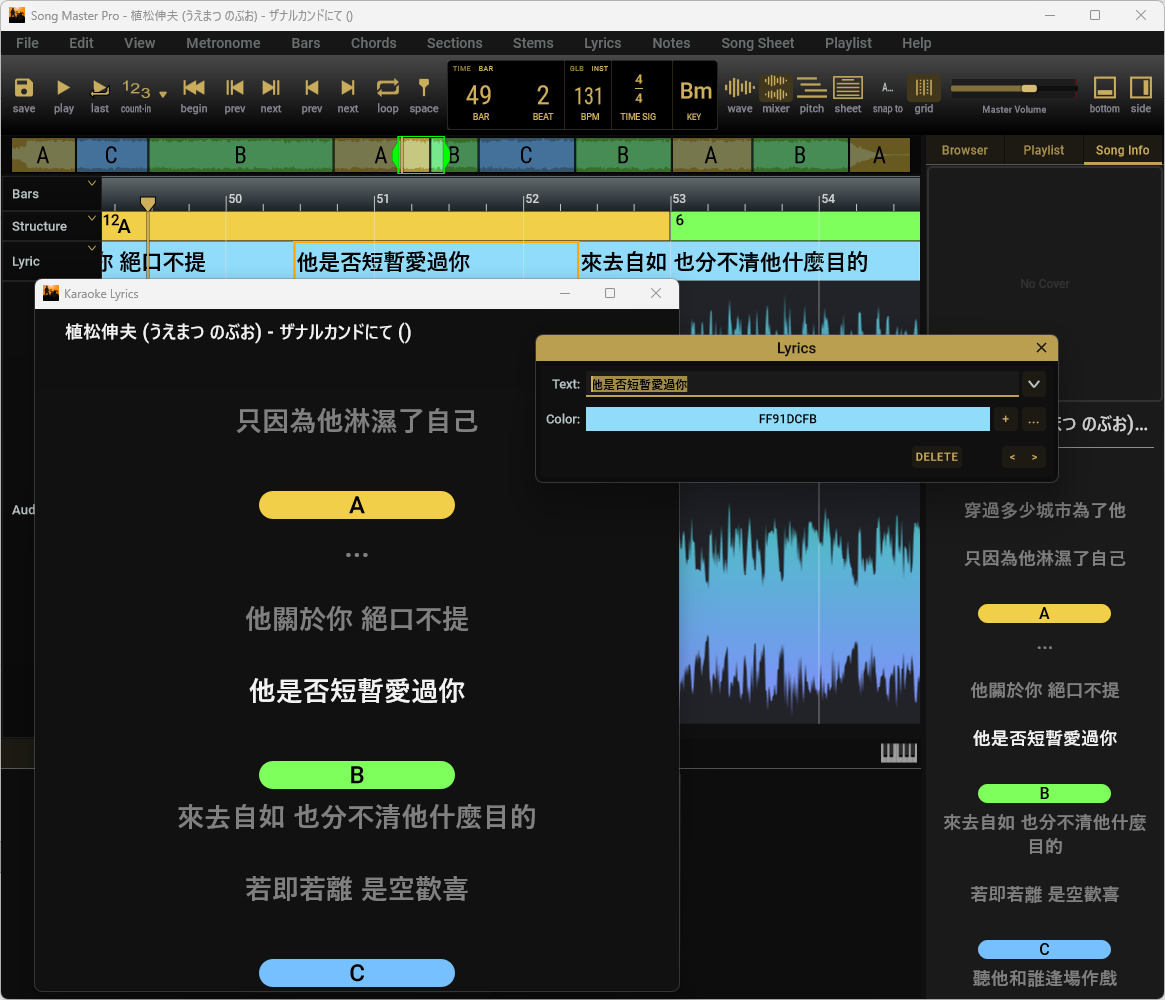
Task: Click 穿過多少城市為了他 in Song Info panel
Action: (x=1044, y=510)
